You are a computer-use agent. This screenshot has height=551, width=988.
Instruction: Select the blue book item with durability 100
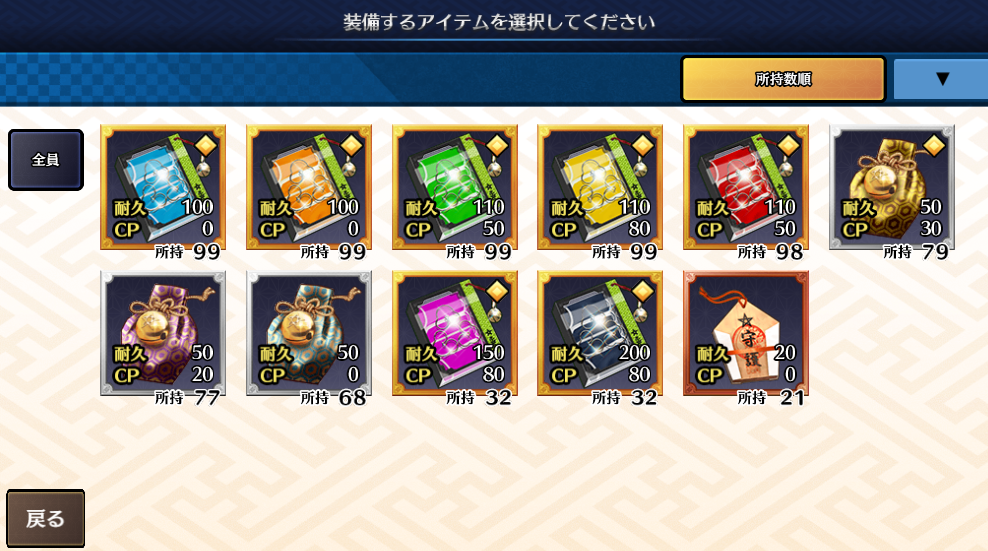click(x=163, y=187)
